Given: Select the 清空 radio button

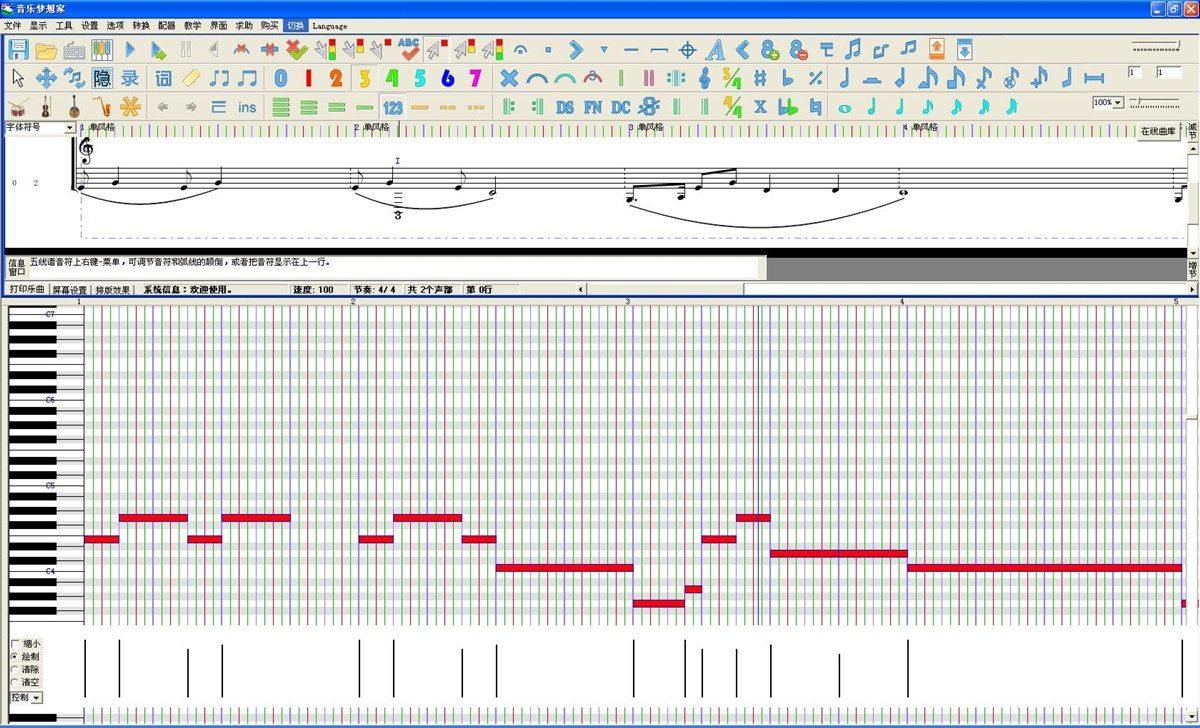Looking at the screenshot, I should [x=15, y=682].
